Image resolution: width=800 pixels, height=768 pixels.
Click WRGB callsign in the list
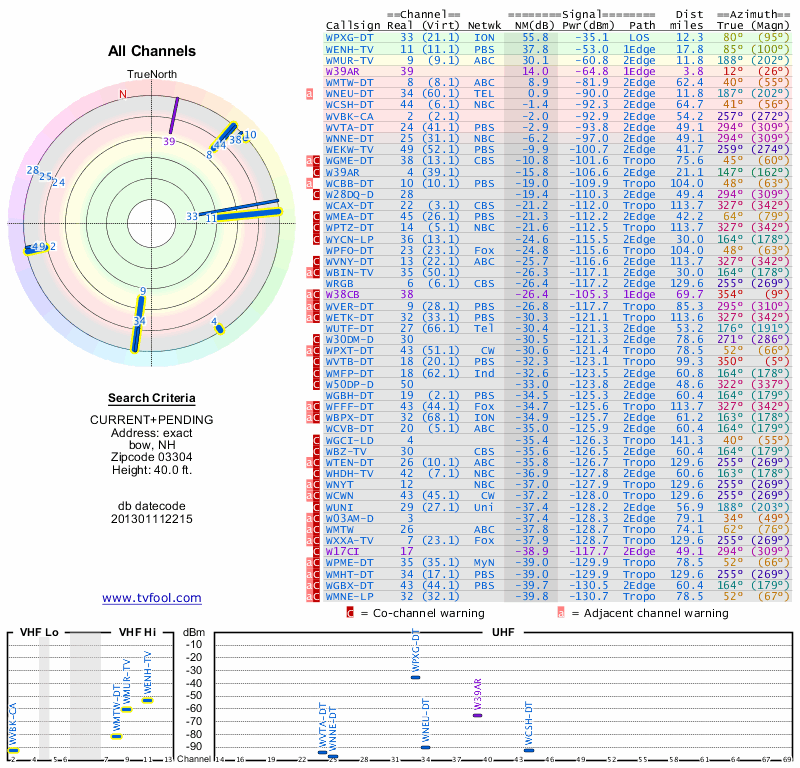click(x=339, y=284)
